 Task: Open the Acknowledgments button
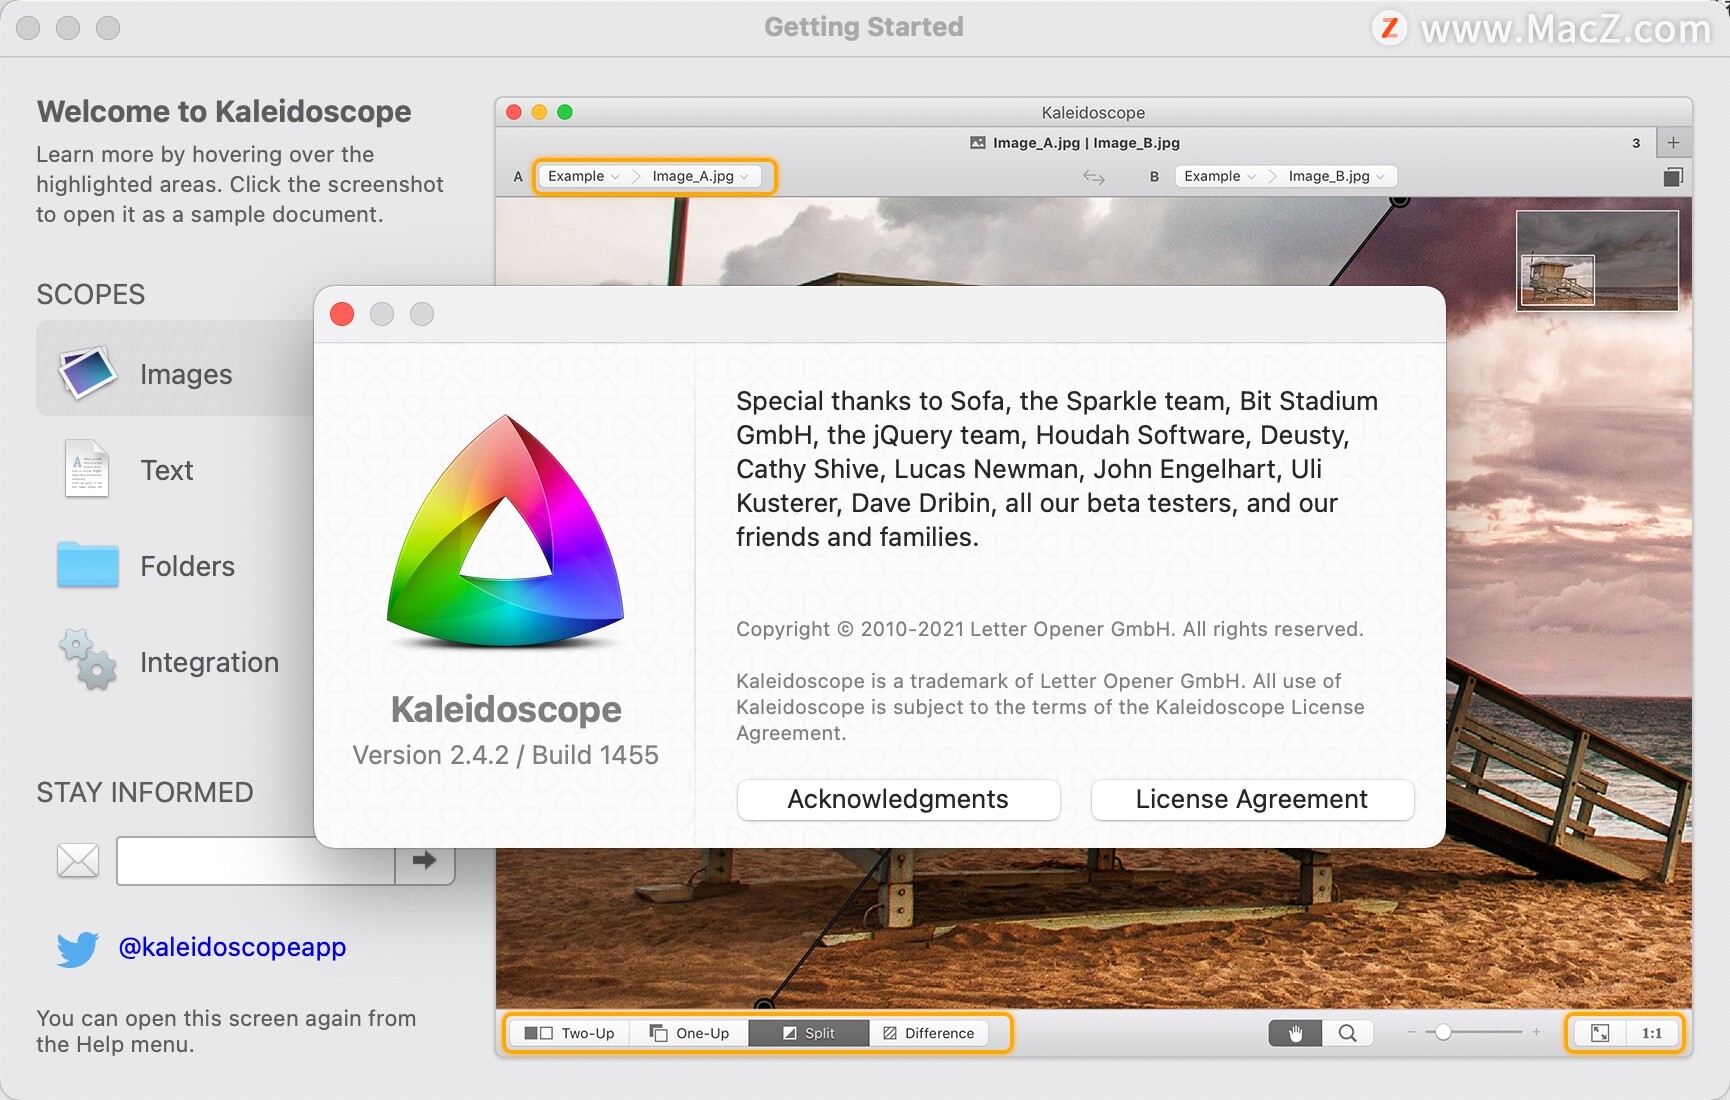898,800
